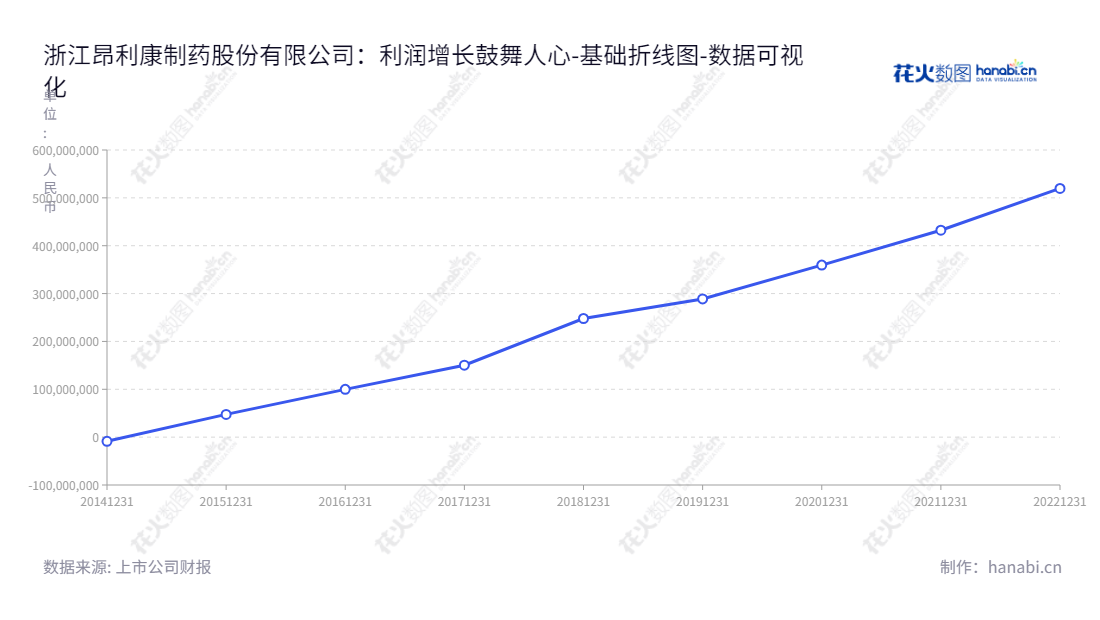1100x620 pixels.
Task: Click the 20211231 data point marker
Action: tap(941, 230)
